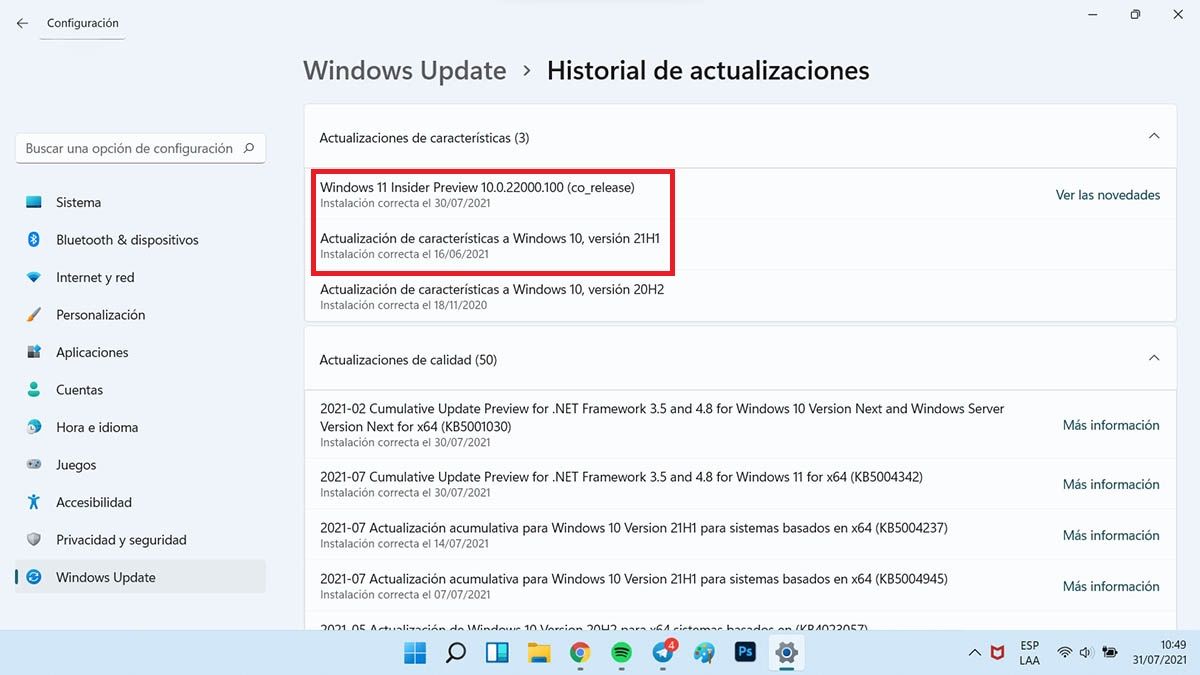Click the magnifier icon in the settings search box
This screenshot has width=1200, height=675.
coord(249,148)
